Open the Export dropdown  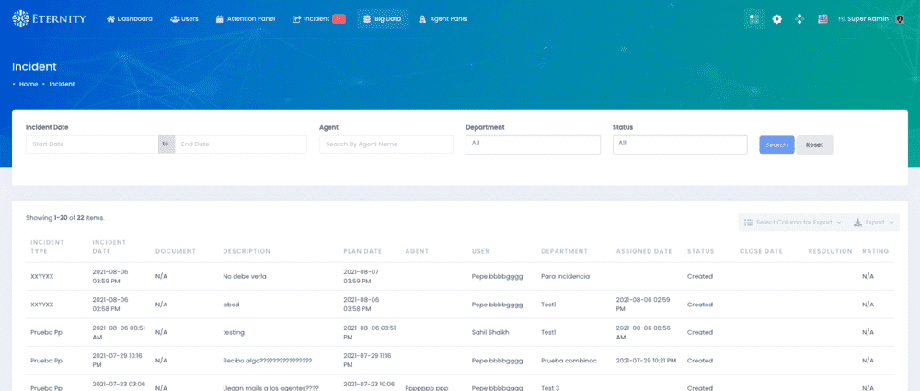point(873,223)
